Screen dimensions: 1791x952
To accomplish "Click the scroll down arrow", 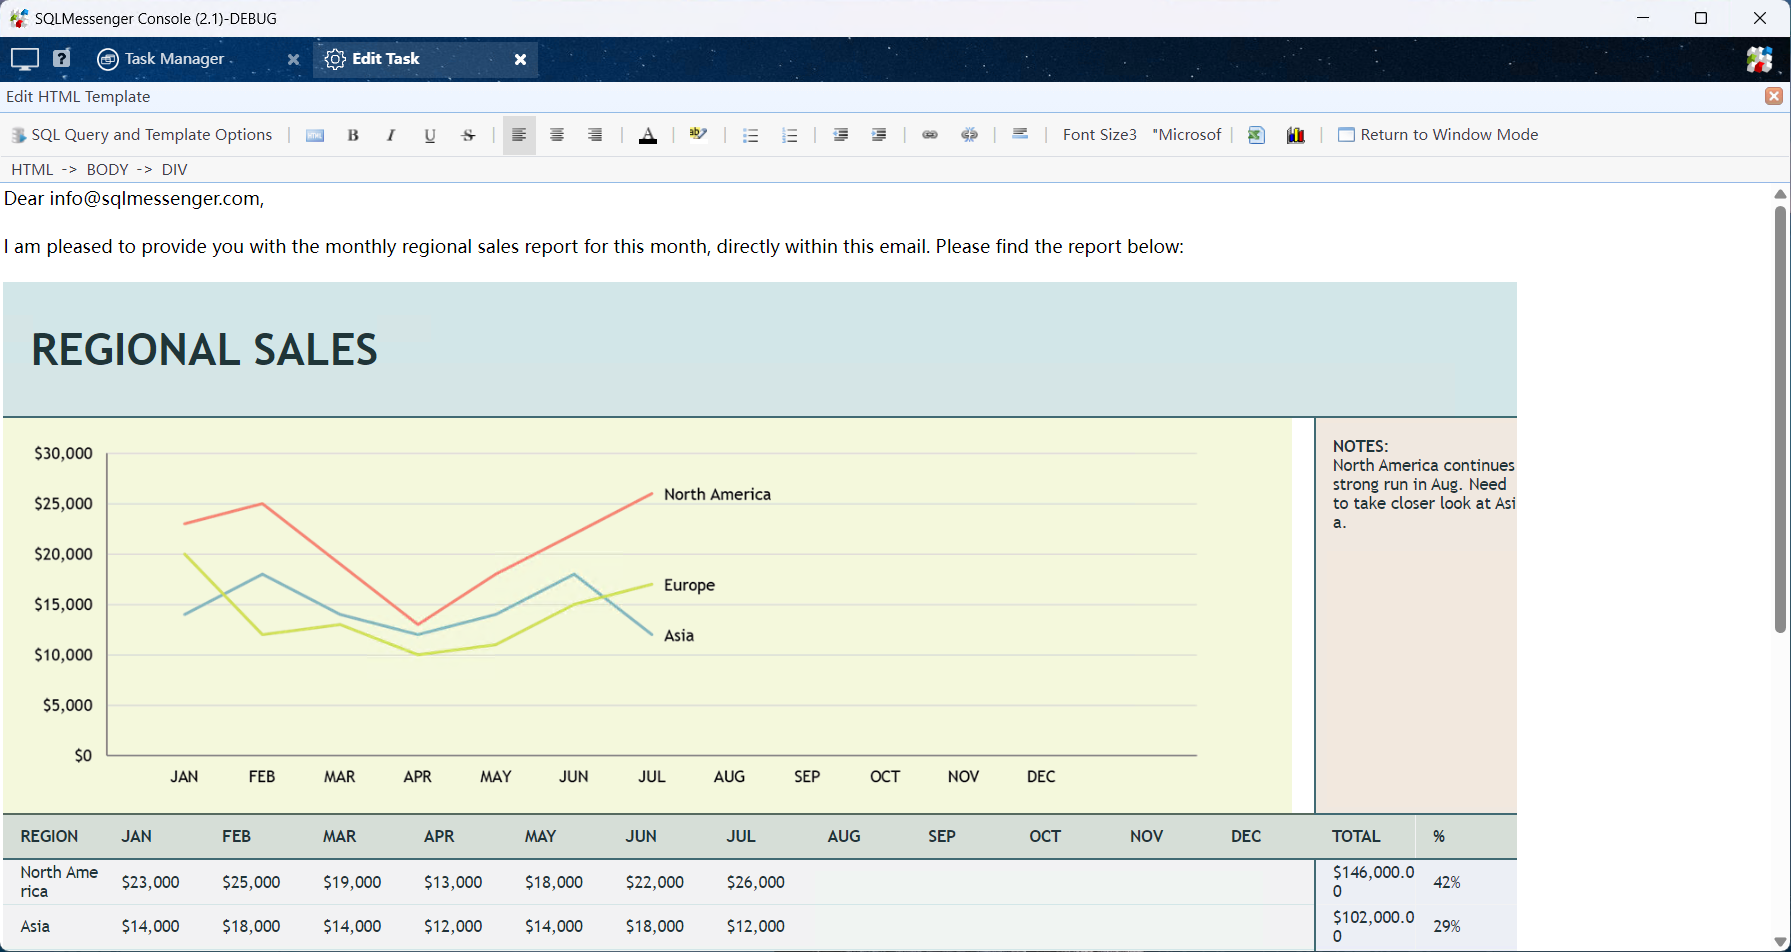I will pos(1780,941).
